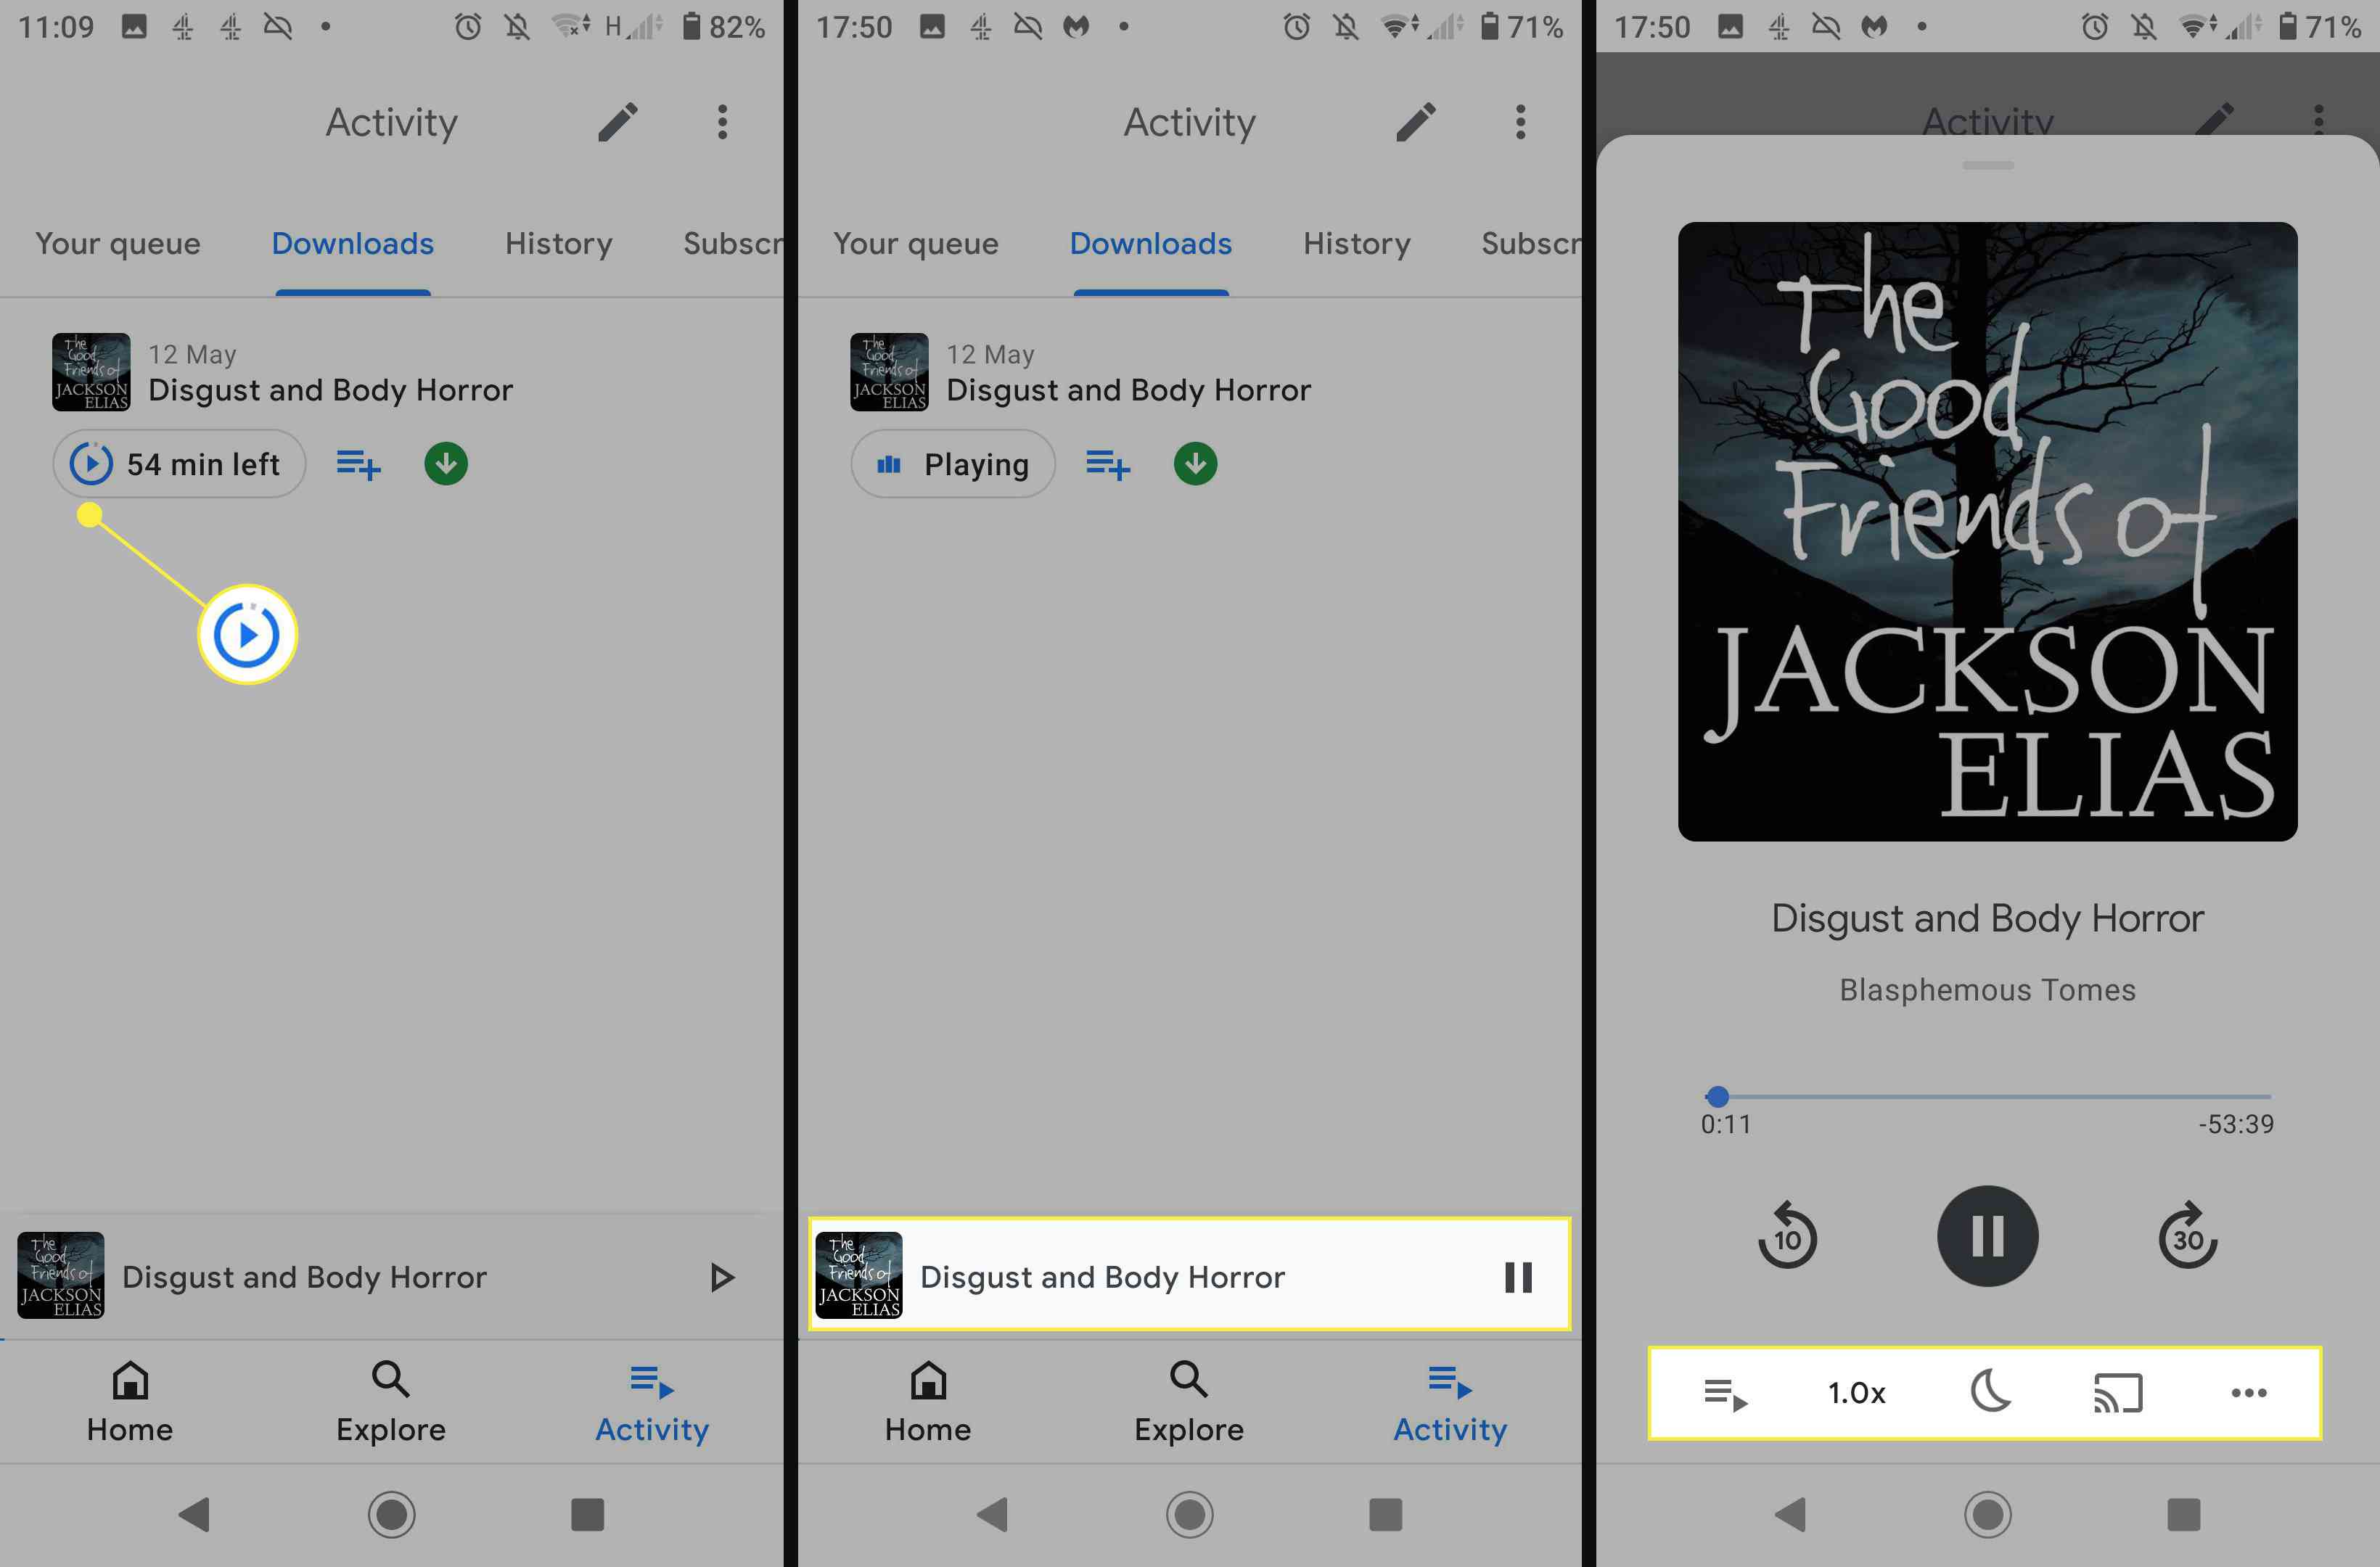Viewport: 2380px width, 1567px height.
Task: Click the add to queue icon on episode
Action: point(358,461)
